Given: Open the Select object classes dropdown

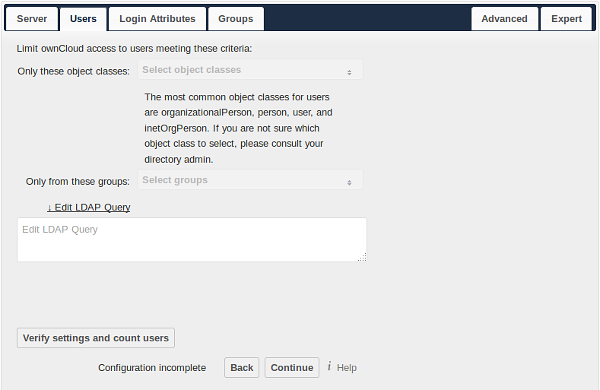Looking at the screenshot, I should (x=250, y=70).
